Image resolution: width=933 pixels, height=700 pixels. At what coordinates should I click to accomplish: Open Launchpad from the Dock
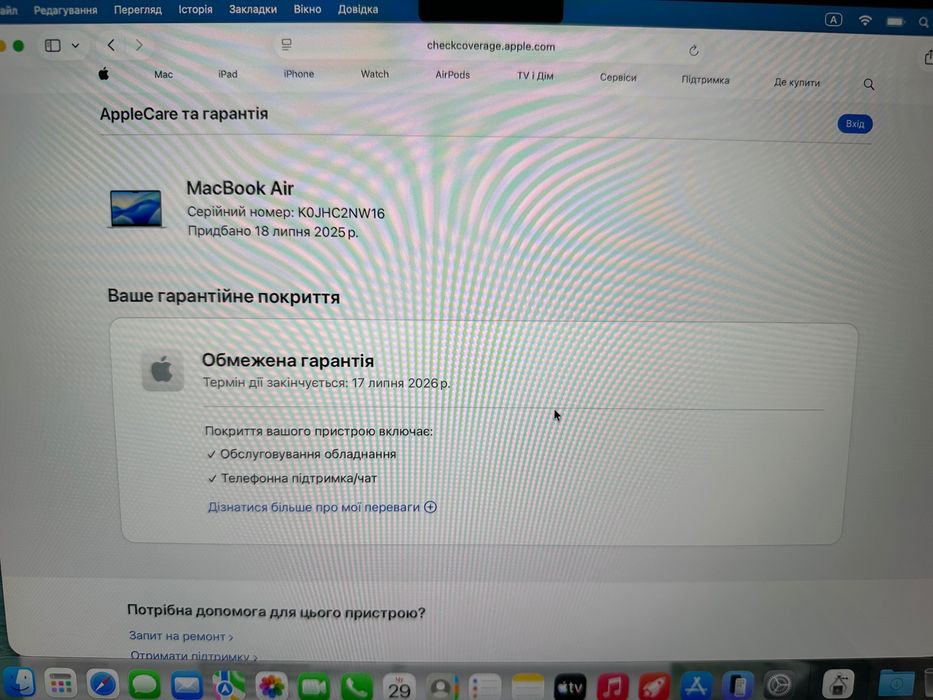(x=60, y=683)
